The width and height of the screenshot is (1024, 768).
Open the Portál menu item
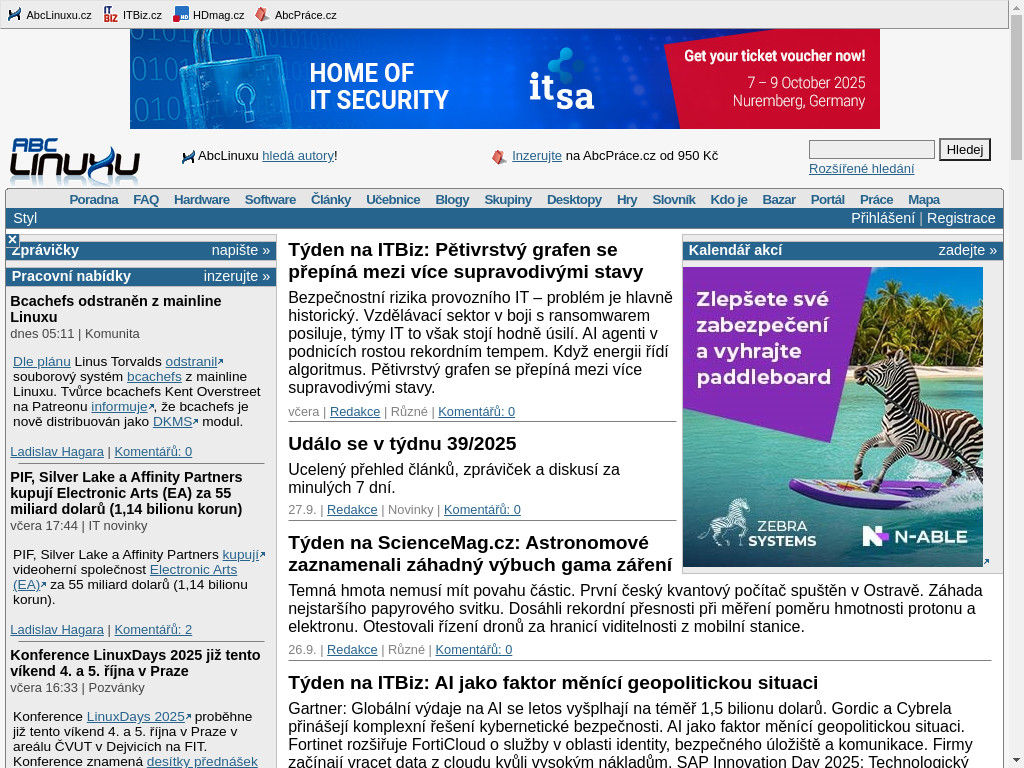click(827, 199)
